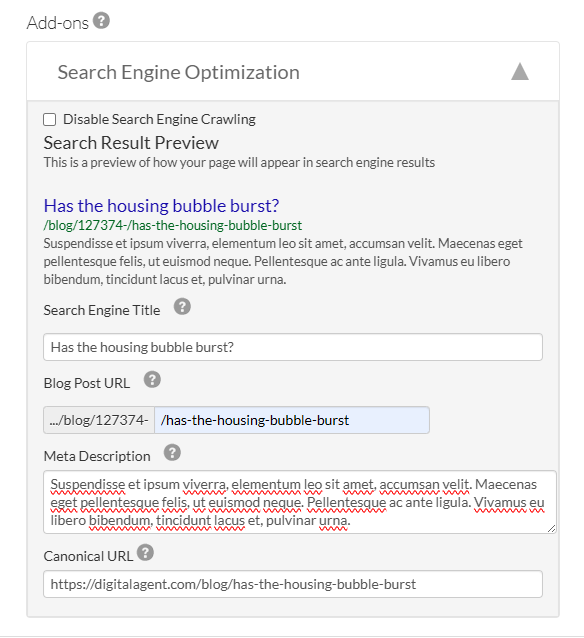This screenshot has height=638, width=584.
Task: Click the Meta Description textarea resize handle
Action: pyautogui.click(x=551, y=529)
